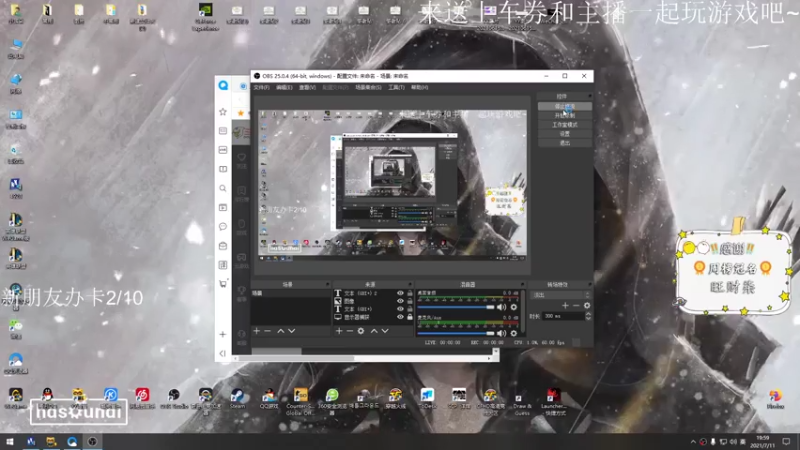Open the Tools (T) menu in OBS
Image resolution: width=800 pixels, height=450 pixels.
click(396, 88)
